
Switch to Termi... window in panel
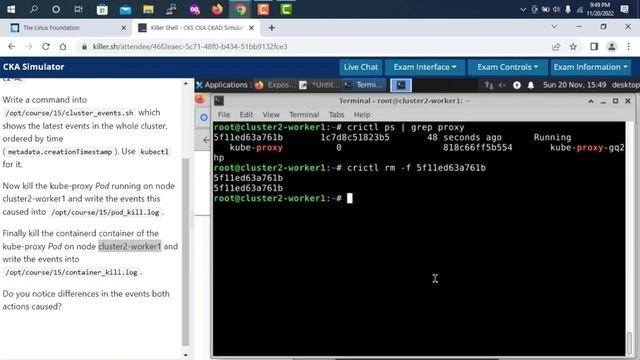364,85
